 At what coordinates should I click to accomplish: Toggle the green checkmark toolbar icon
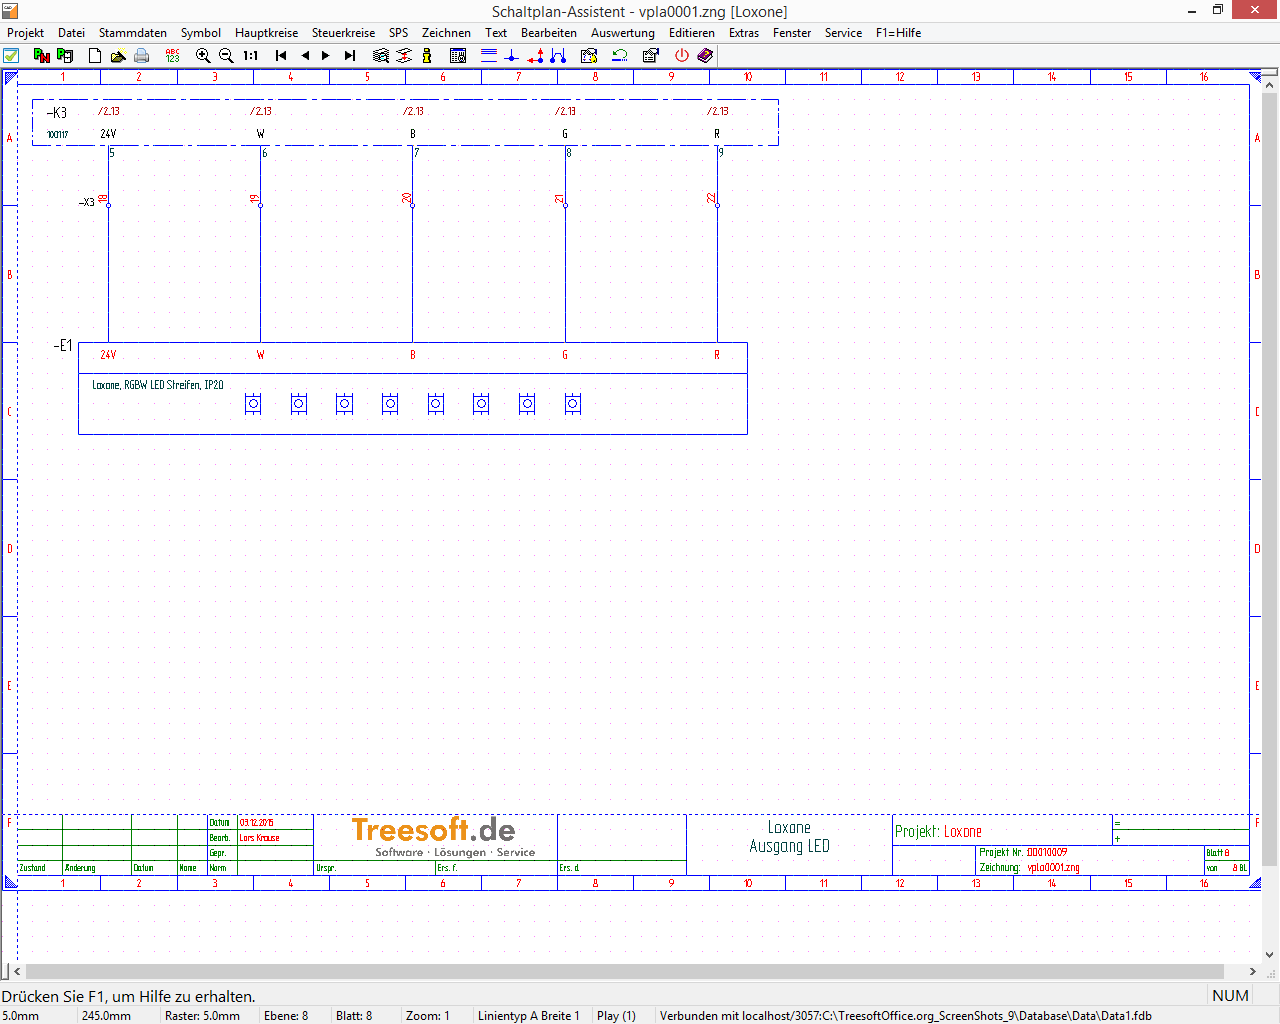[11, 56]
